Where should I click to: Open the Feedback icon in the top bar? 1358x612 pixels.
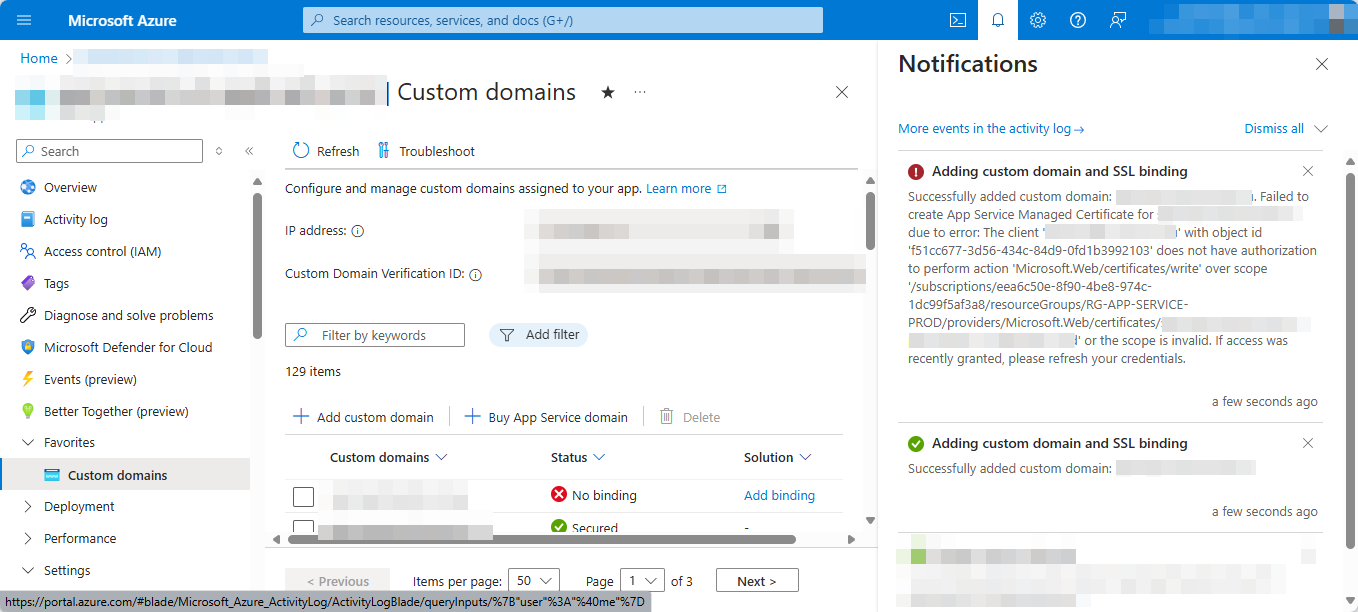click(x=1117, y=20)
